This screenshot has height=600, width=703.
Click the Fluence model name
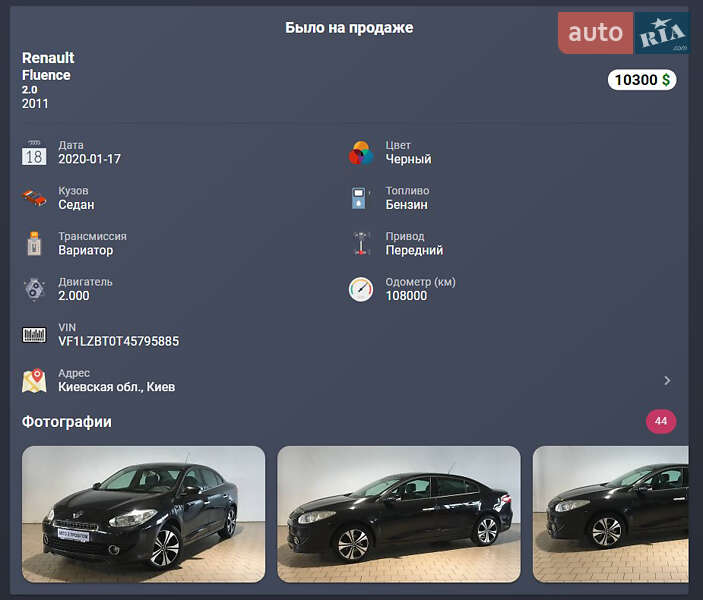point(46,75)
